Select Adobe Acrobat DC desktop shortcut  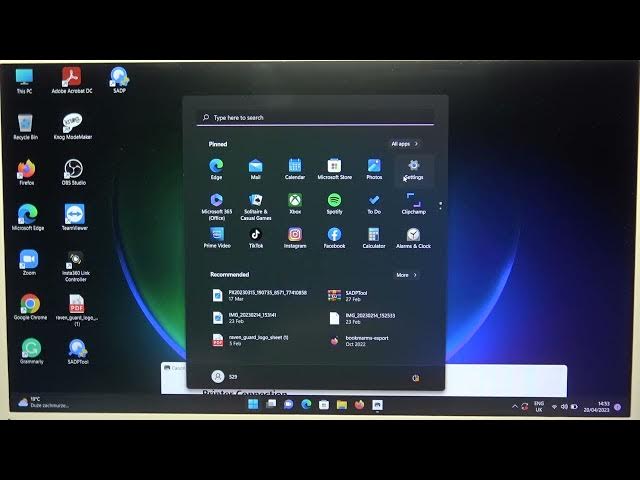[x=72, y=80]
